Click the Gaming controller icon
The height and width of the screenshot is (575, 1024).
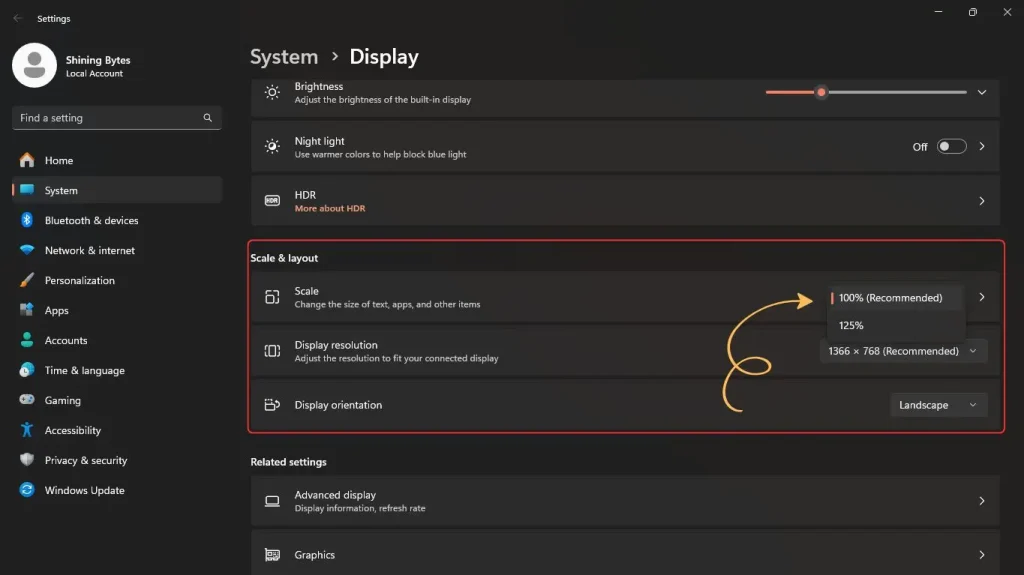(27, 400)
